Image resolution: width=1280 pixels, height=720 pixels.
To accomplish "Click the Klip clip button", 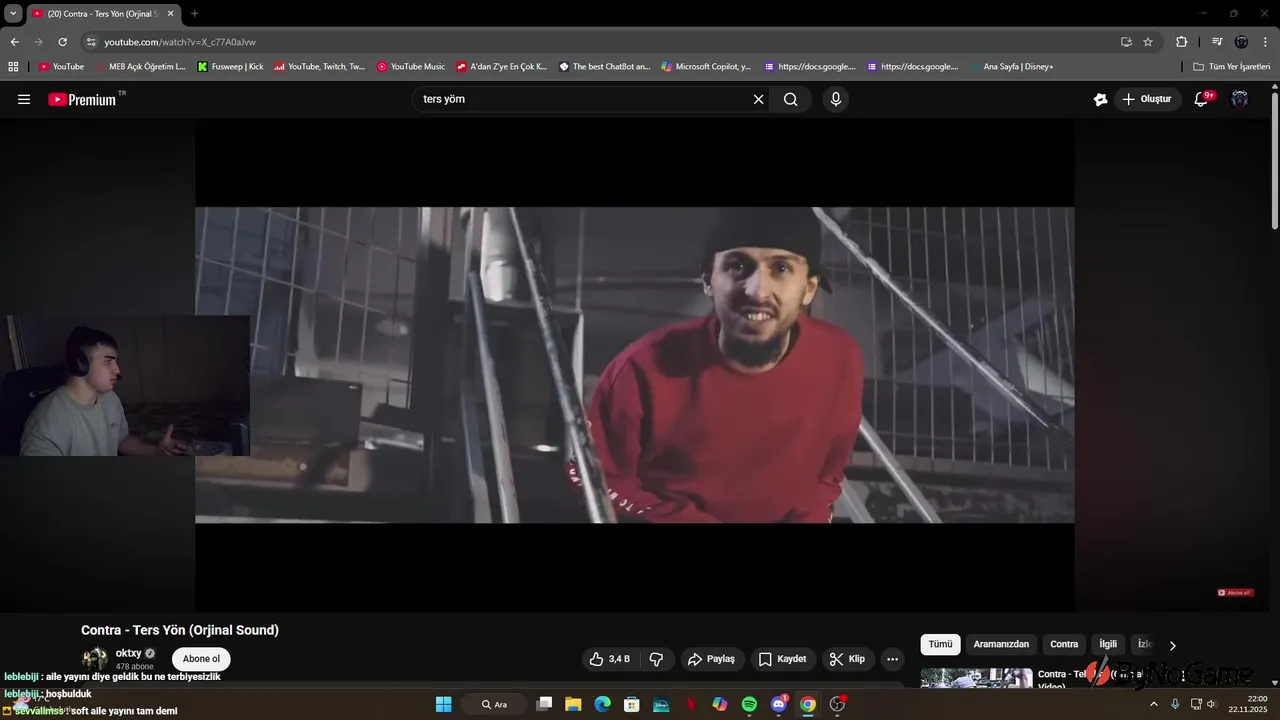I will pos(847,659).
